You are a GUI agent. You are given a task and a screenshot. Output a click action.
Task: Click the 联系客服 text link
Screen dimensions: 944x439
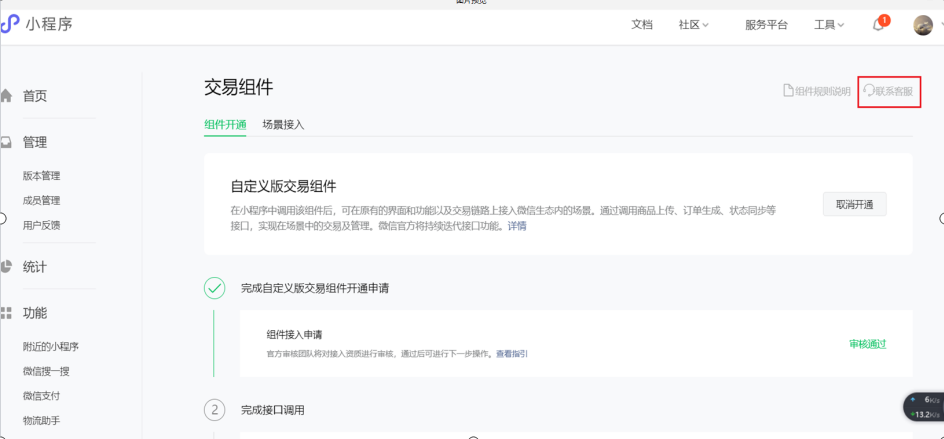tap(895, 92)
